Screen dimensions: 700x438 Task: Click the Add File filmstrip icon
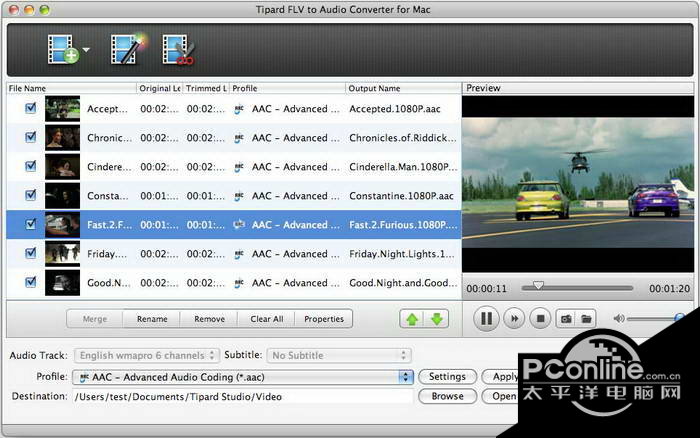62,49
